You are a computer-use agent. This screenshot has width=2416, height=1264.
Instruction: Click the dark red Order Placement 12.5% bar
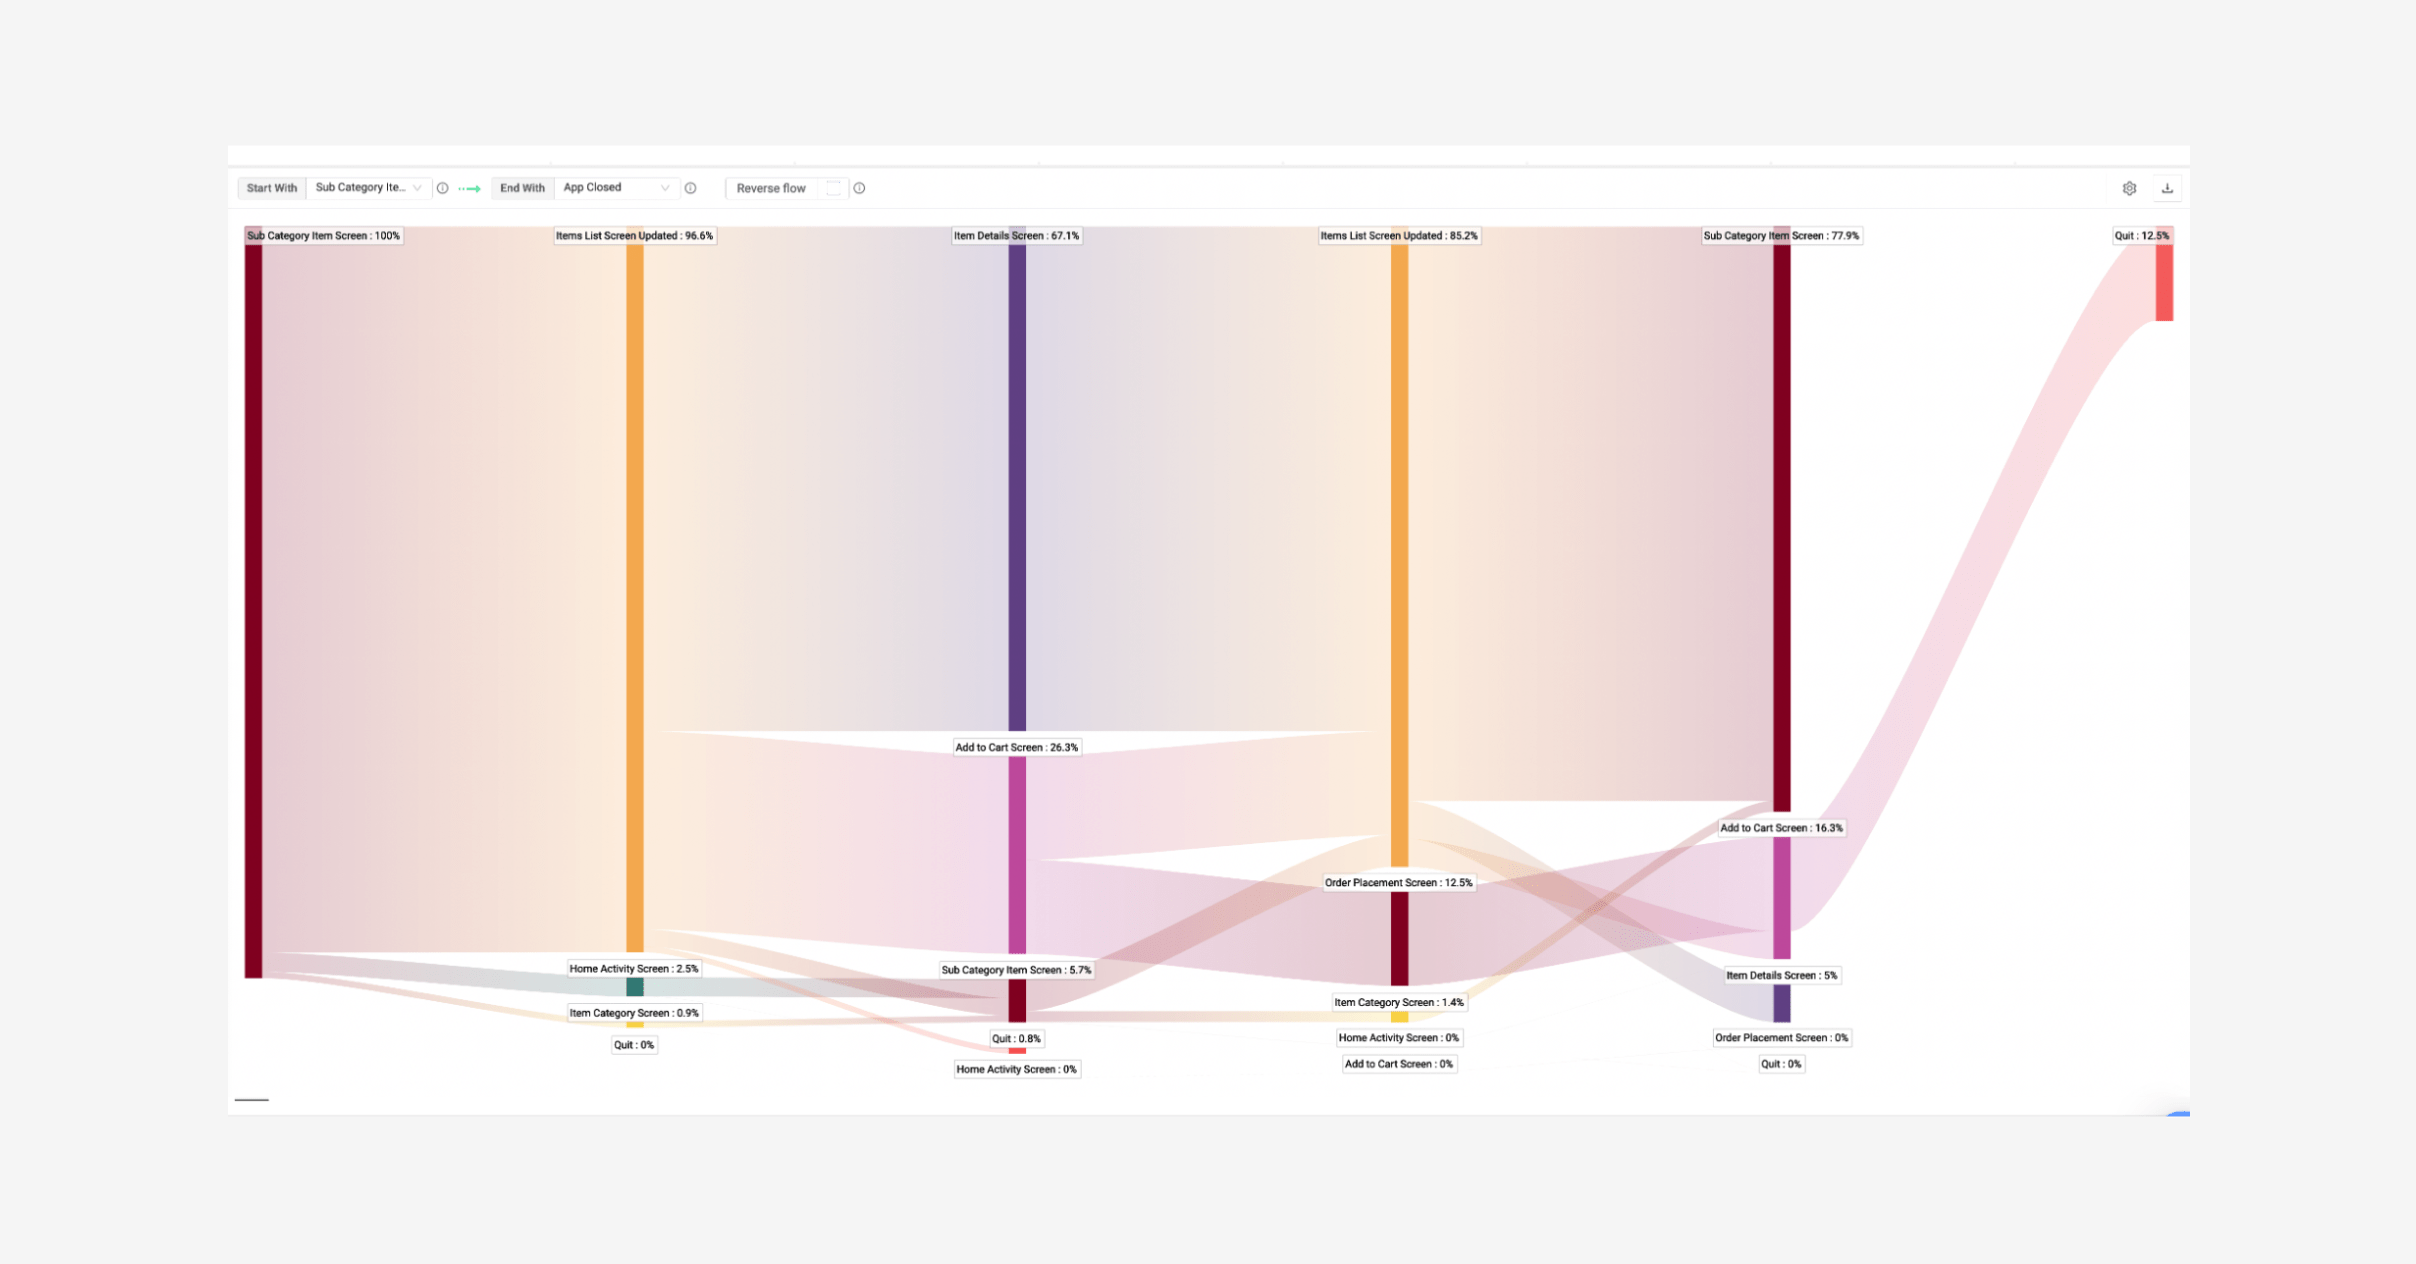pos(1400,939)
